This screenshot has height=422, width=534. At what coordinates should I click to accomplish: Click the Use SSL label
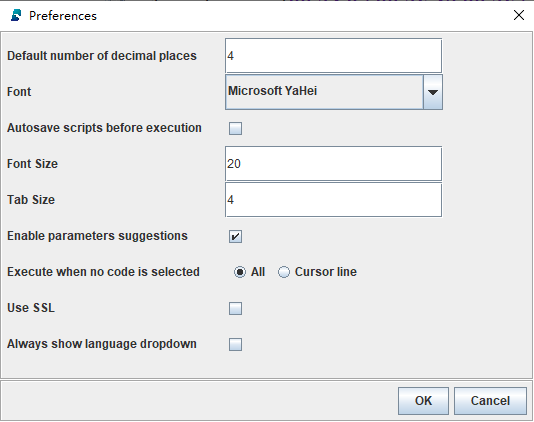pyautogui.click(x=31, y=308)
